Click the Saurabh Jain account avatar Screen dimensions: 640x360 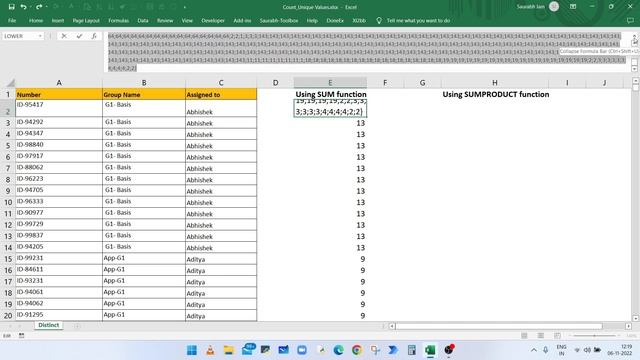click(554, 7)
